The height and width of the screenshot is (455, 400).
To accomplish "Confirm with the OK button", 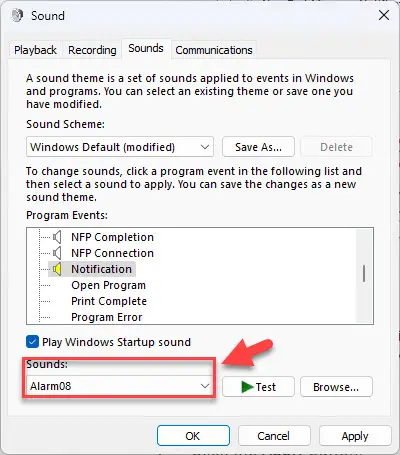I will click(193, 436).
